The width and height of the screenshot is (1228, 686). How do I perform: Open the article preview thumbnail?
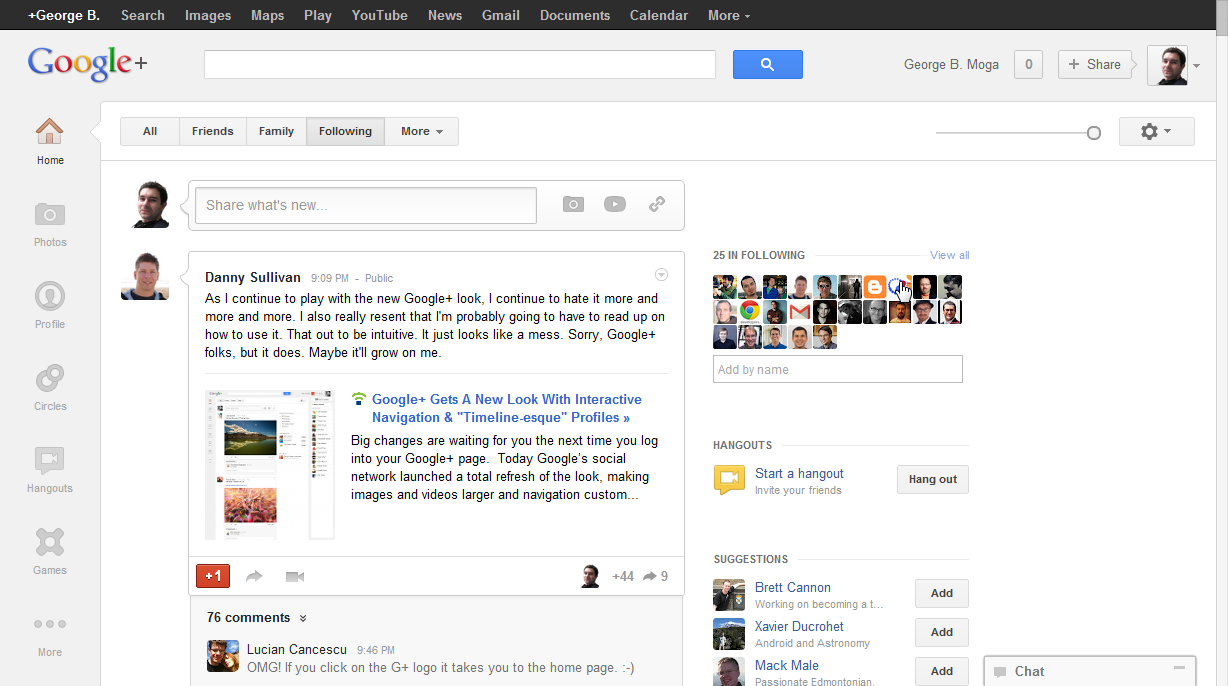[x=270, y=465]
